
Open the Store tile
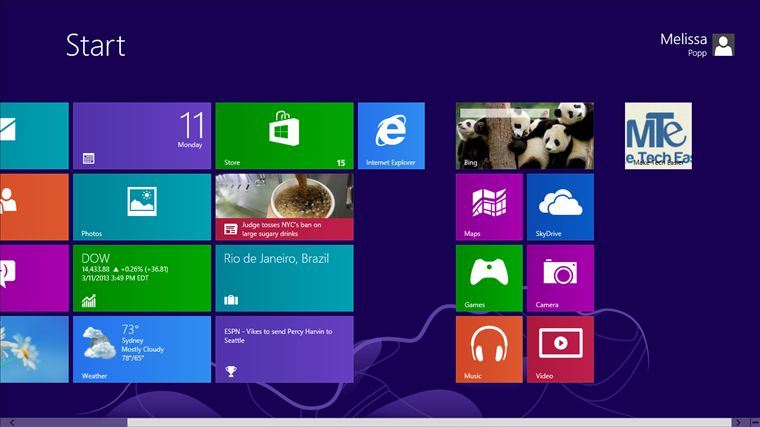[x=284, y=135]
